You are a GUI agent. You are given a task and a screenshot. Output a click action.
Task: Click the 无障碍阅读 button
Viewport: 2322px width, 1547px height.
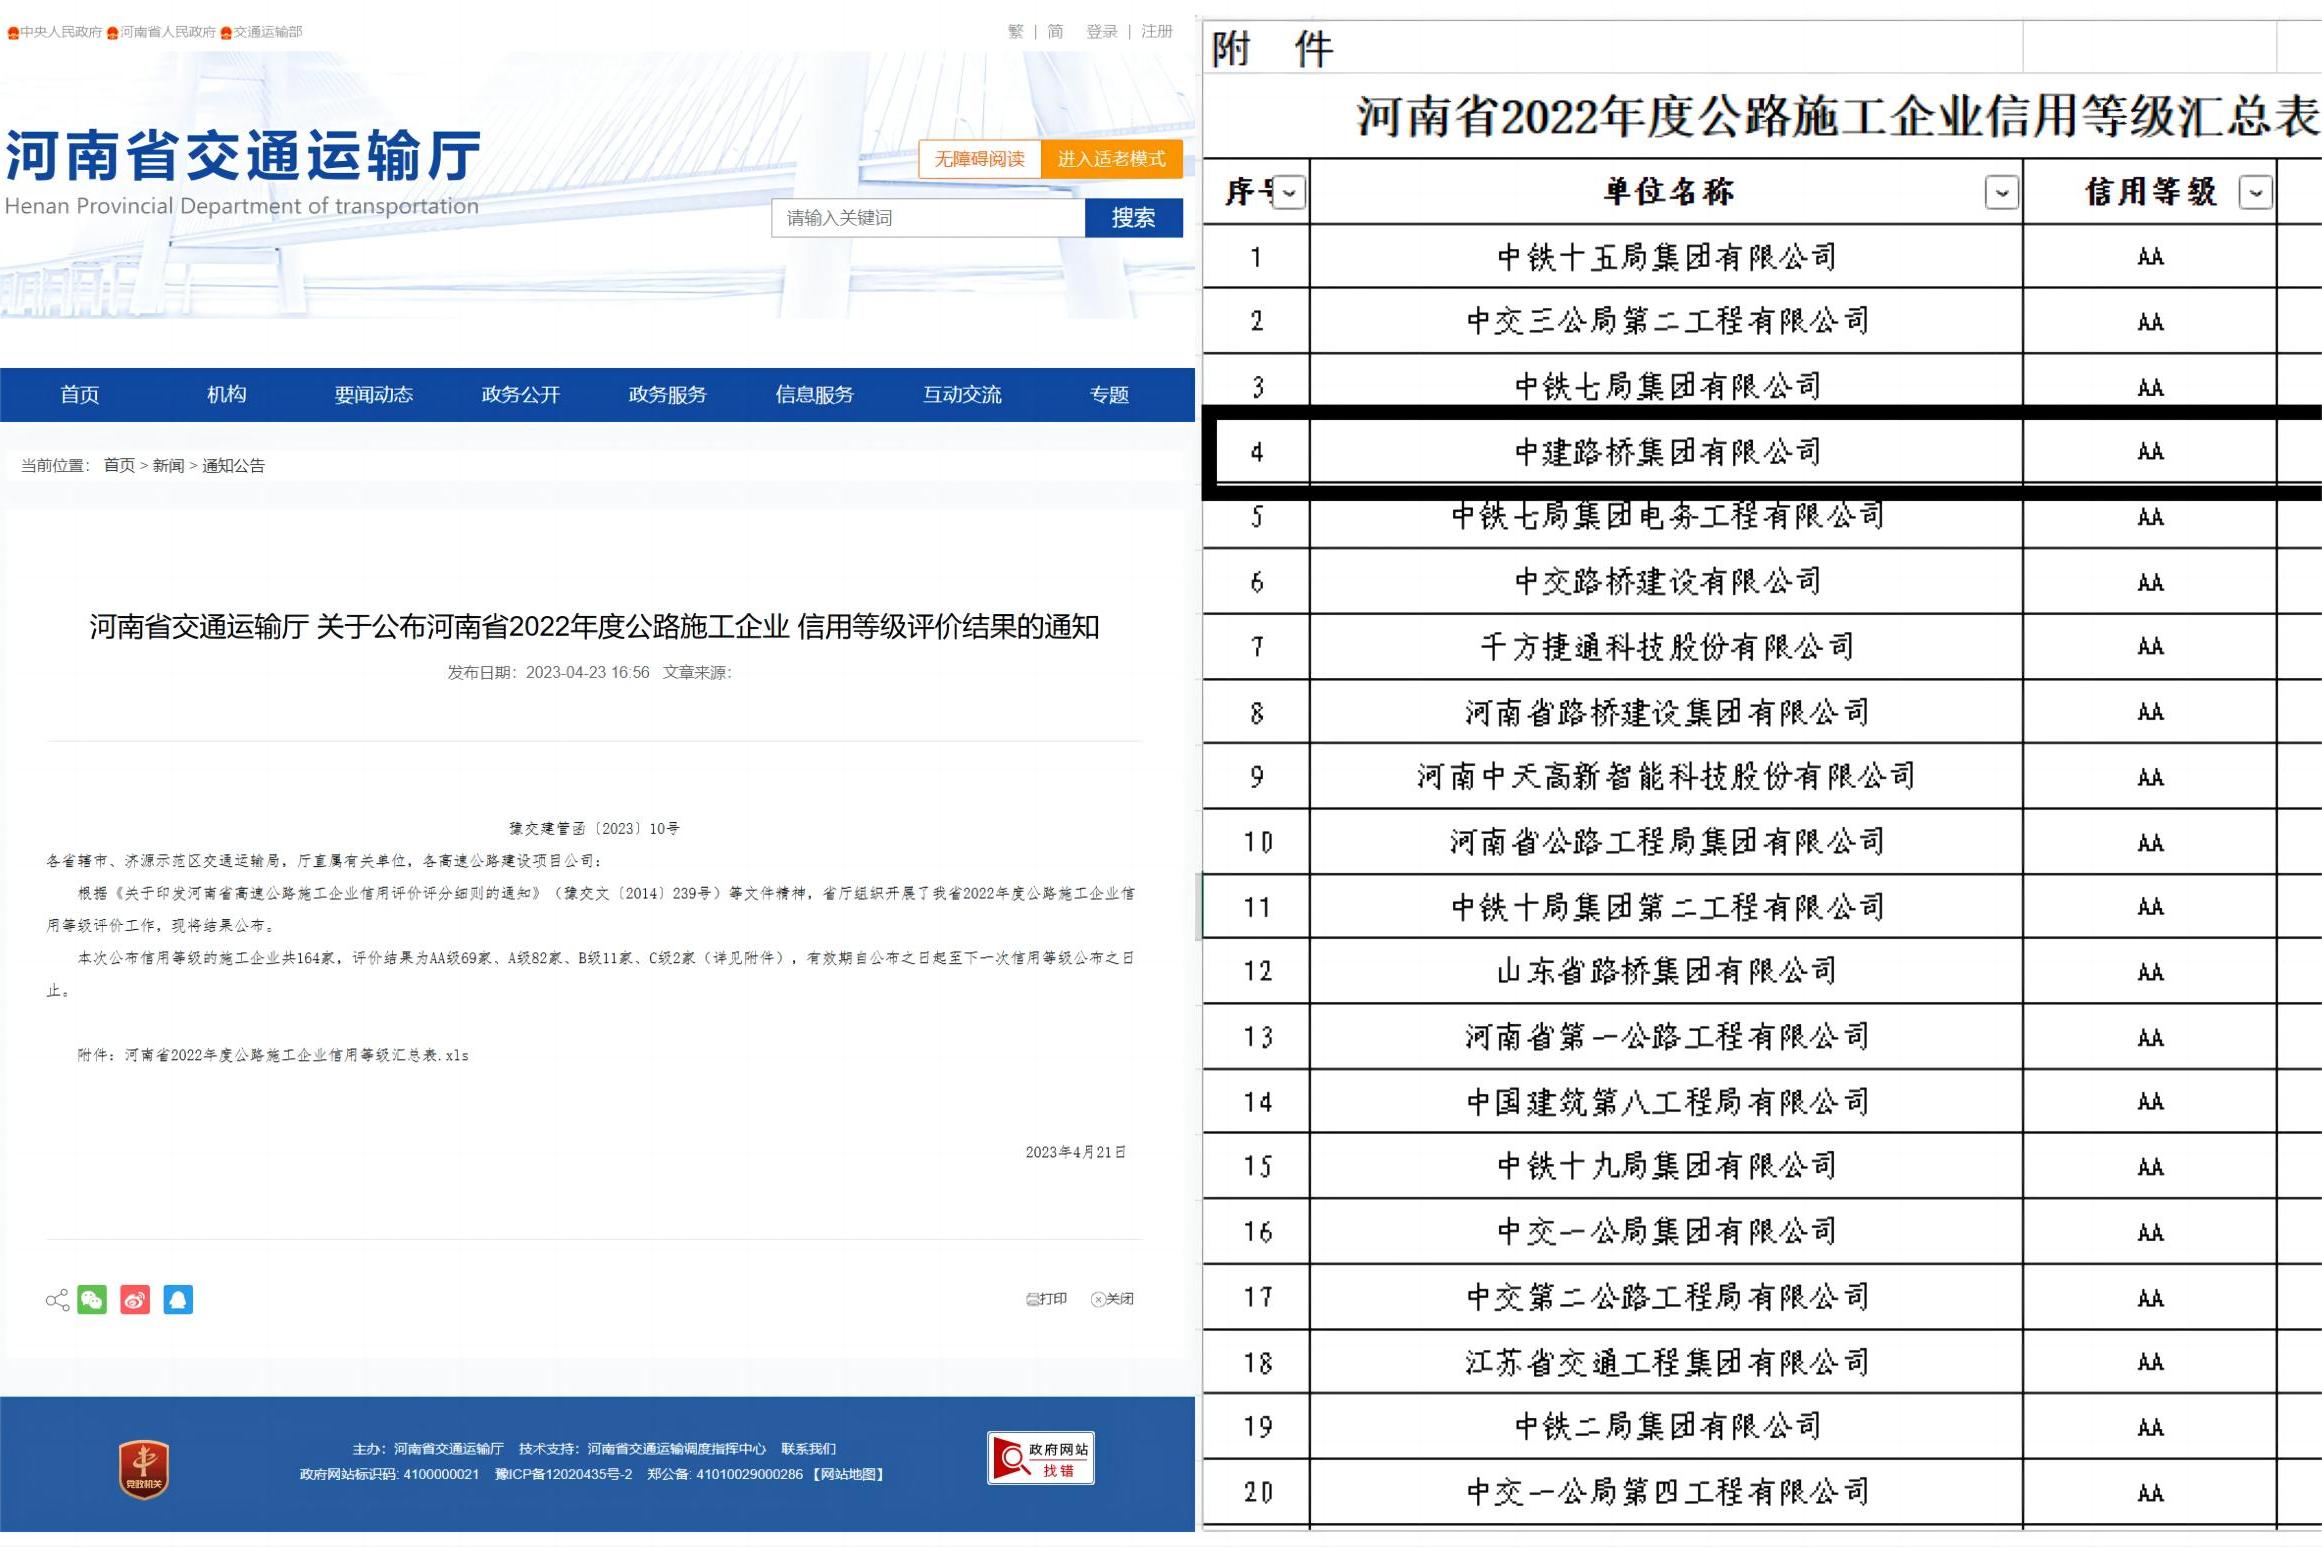point(980,159)
